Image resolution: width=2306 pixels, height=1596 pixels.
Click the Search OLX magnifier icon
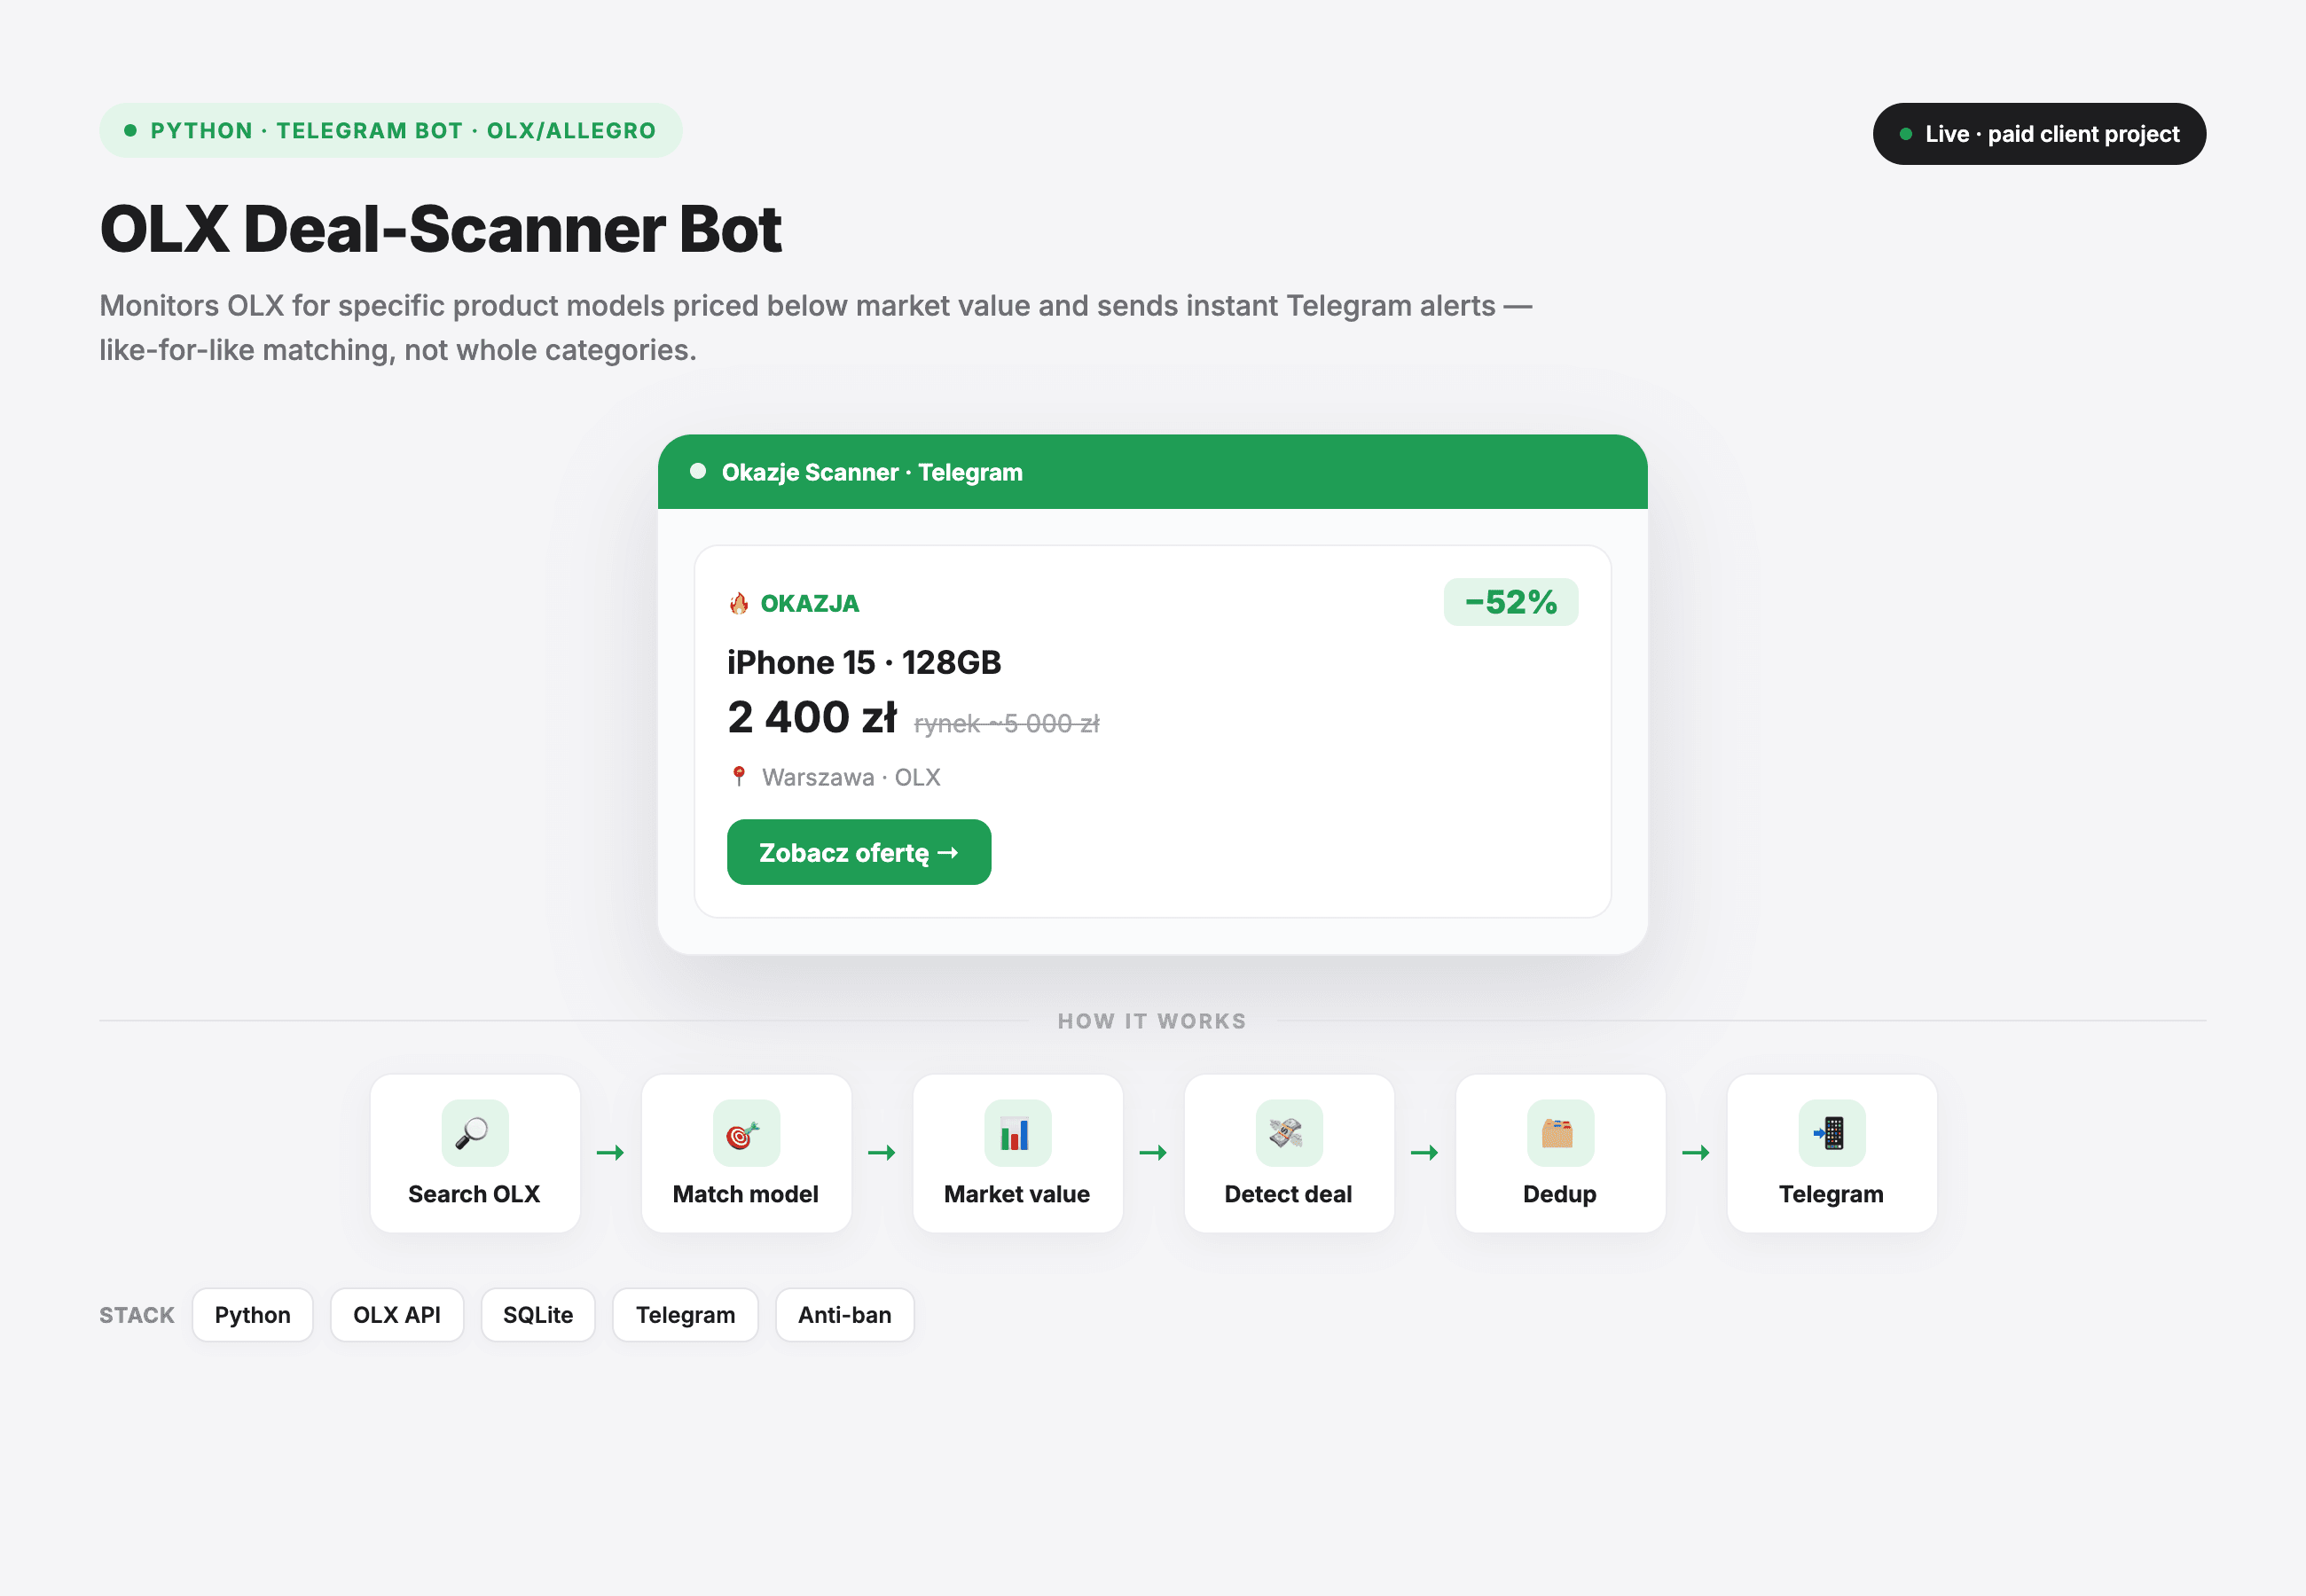[474, 1133]
